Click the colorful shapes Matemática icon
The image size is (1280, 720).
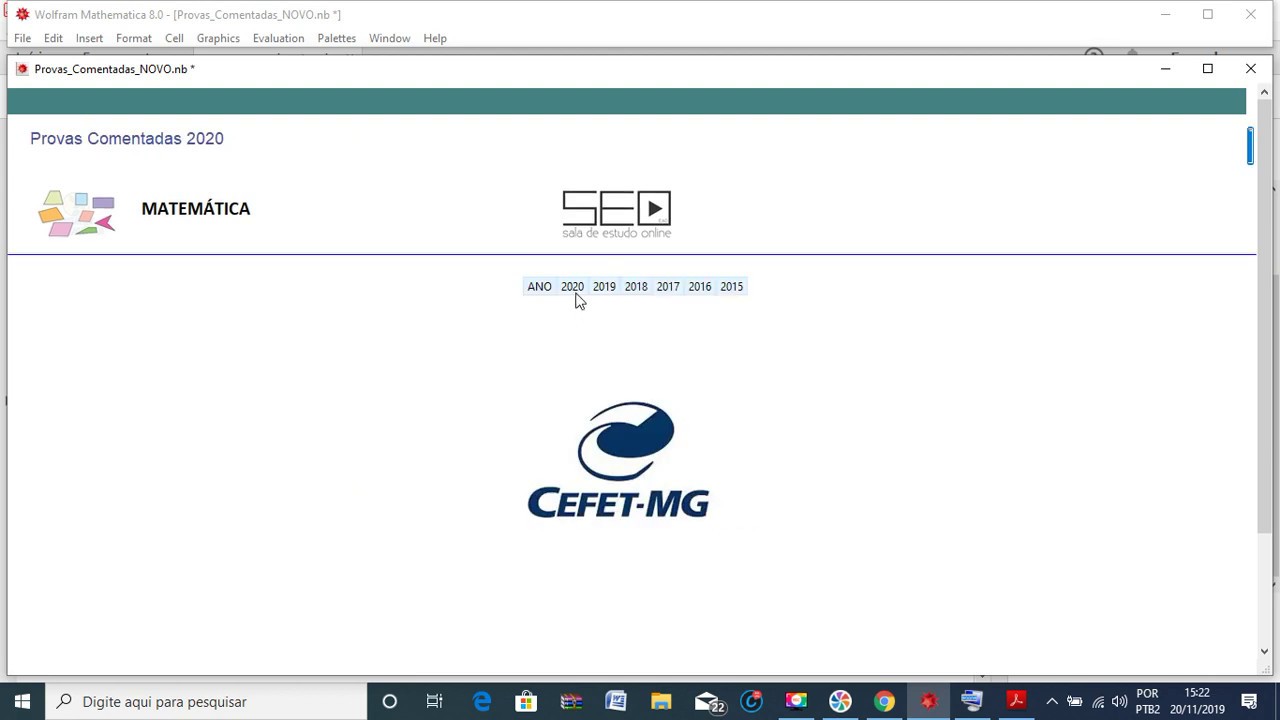tap(77, 213)
